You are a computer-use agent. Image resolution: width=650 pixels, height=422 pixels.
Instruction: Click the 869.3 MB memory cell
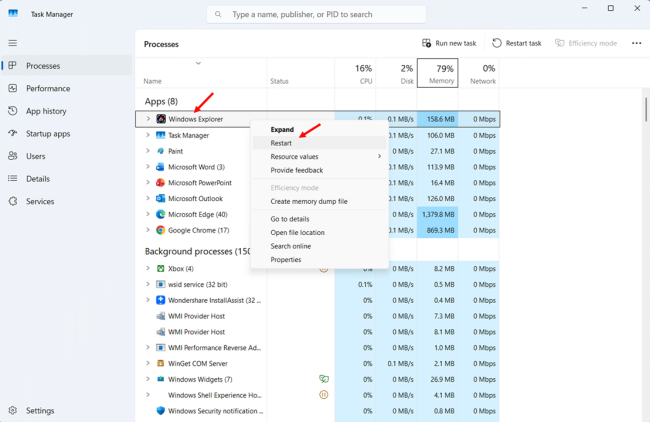pos(437,230)
